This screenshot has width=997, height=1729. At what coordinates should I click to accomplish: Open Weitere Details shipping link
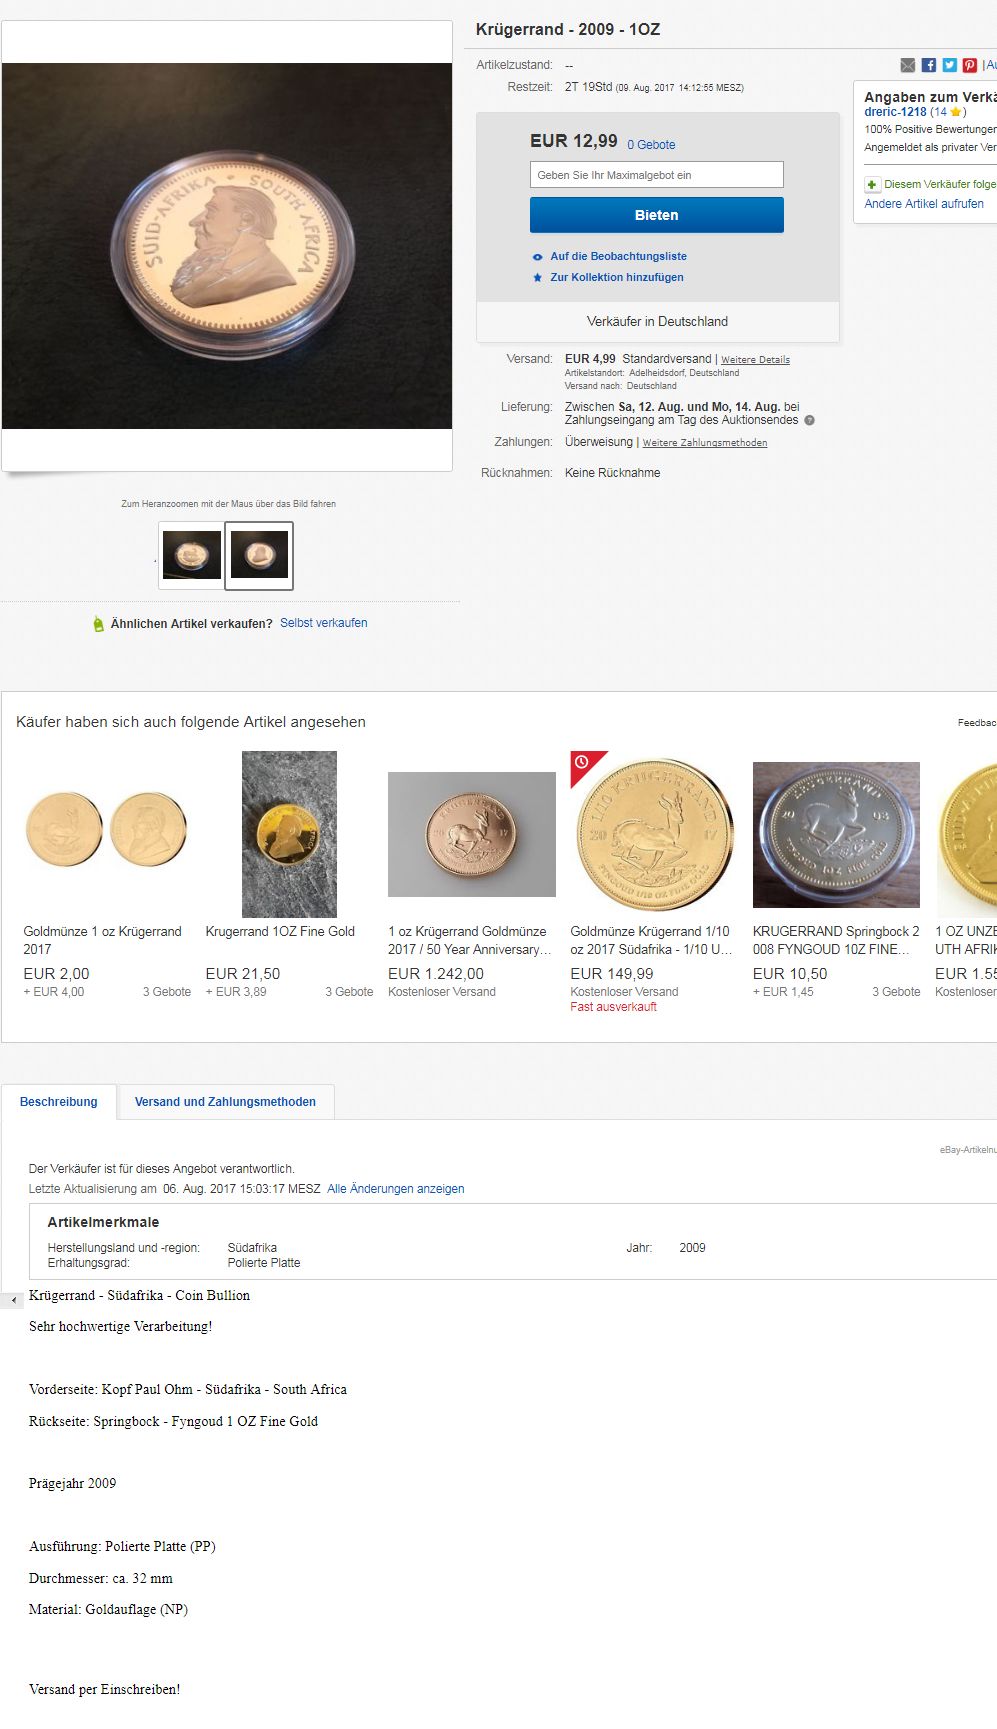(x=755, y=360)
